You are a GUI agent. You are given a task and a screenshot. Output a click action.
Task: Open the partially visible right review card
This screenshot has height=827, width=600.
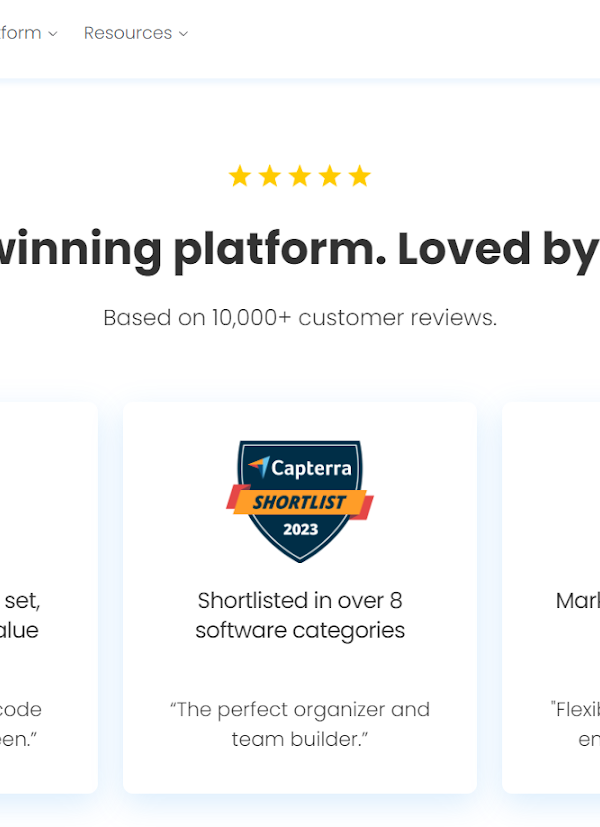(551, 598)
